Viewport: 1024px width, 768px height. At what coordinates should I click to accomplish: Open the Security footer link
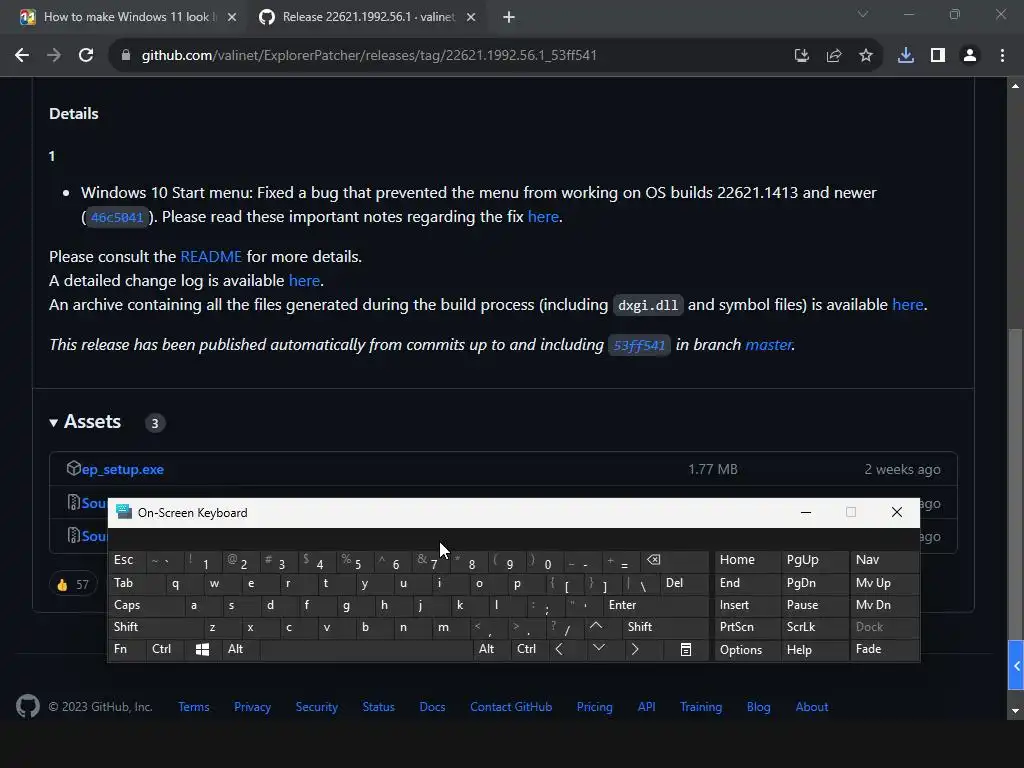pos(317,707)
